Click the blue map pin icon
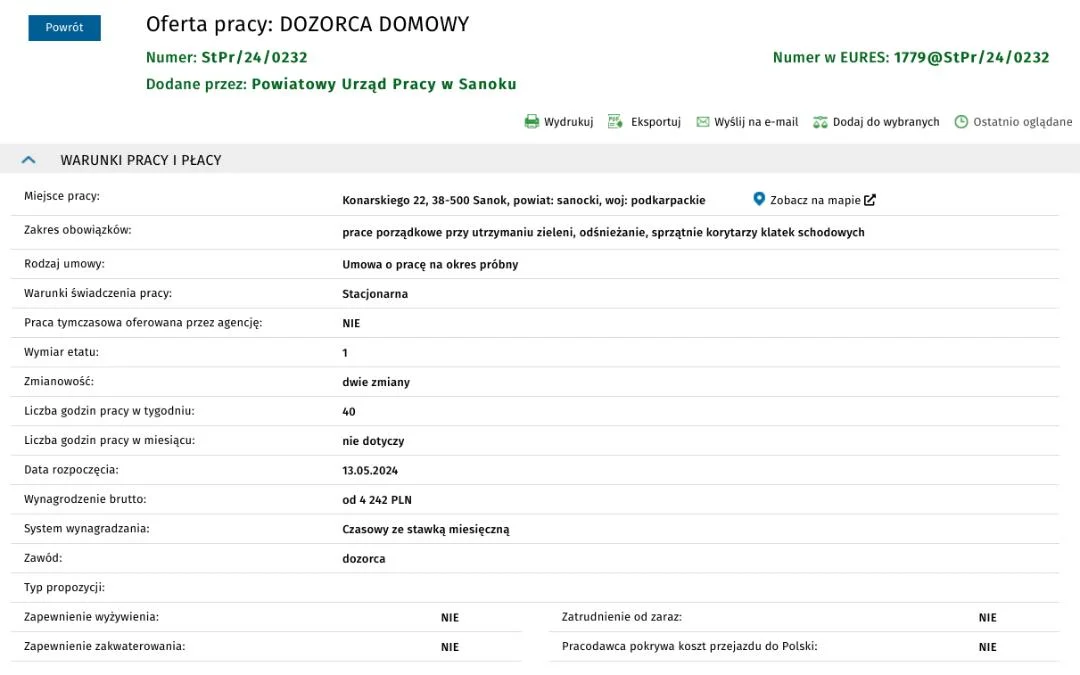This screenshot has height=675, width=1080. (x=758, y=199)
